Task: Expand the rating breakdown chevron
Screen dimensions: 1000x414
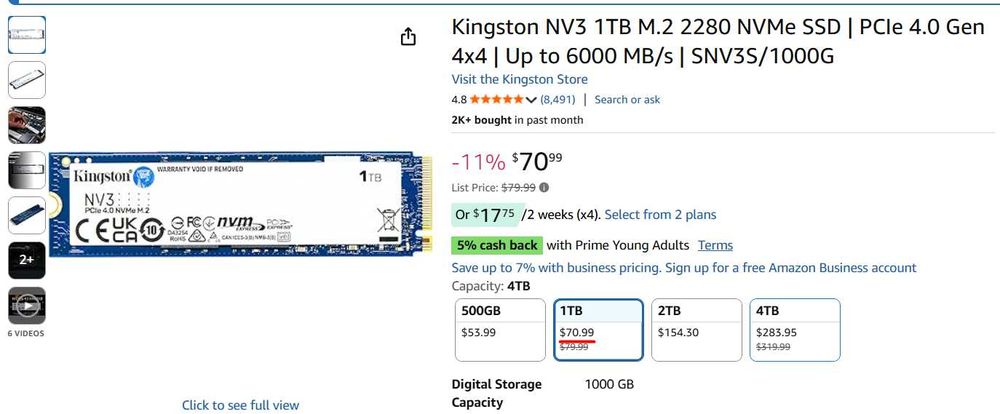Action: (531, 100)
